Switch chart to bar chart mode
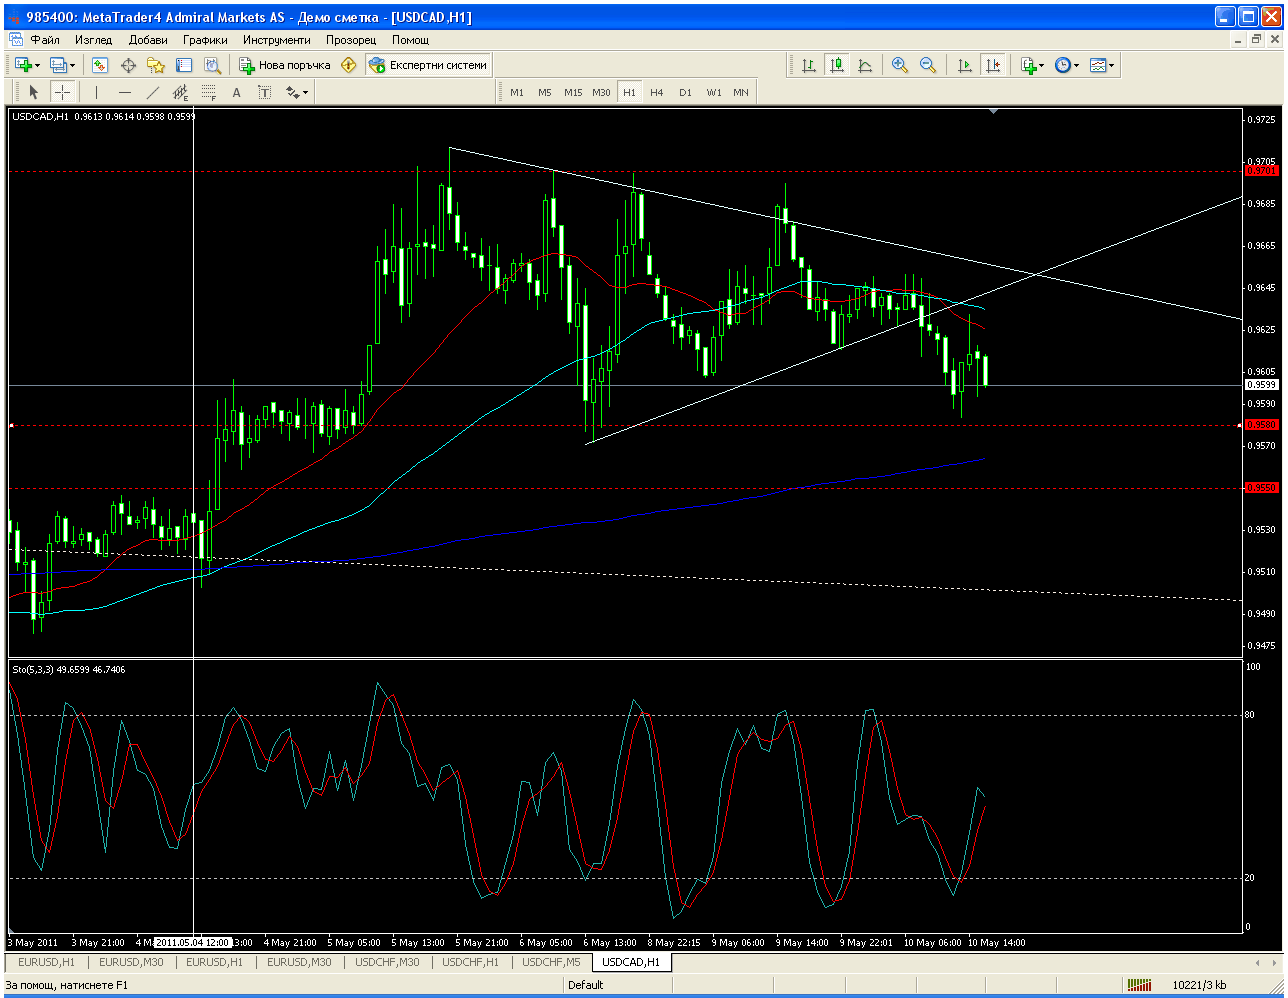The image size is (1288, 998). 809,65
